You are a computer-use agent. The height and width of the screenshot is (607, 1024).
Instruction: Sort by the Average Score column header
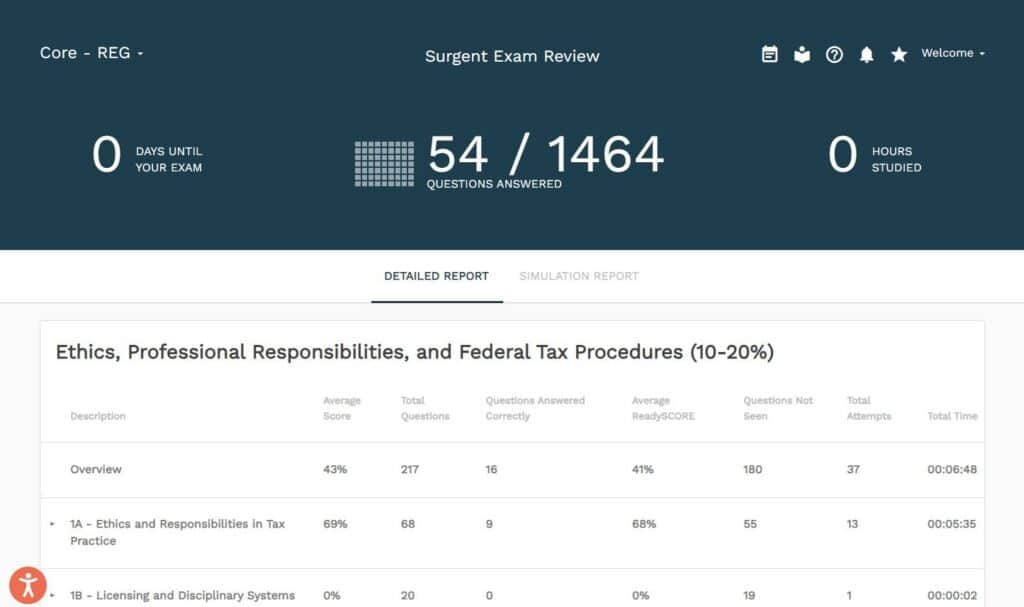(342, 408)
